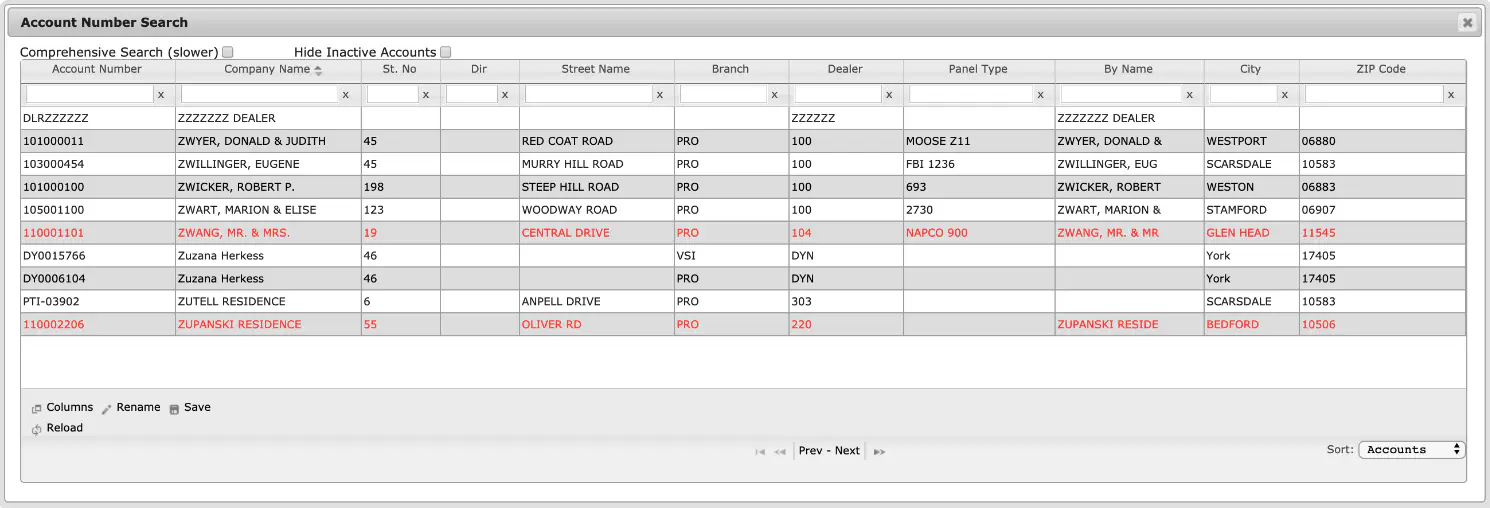Viewport: 1490px width, 508px height.
Task: Focus the City filter field
Action: point(1243,94)
